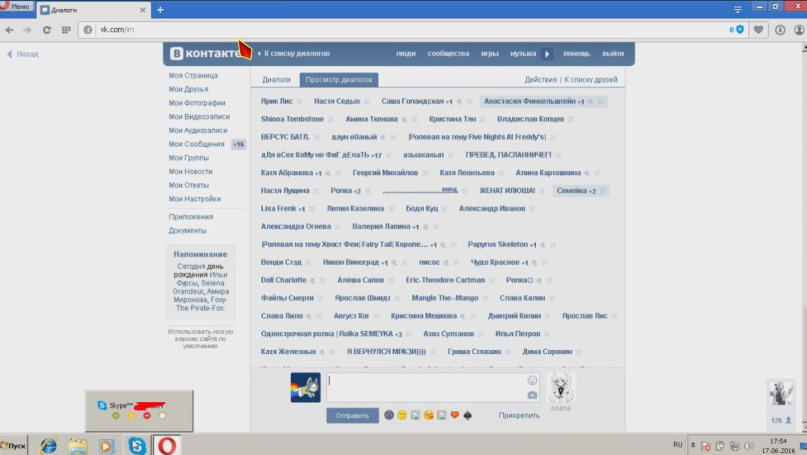Open the Действия actions menu

coord(540,80)
